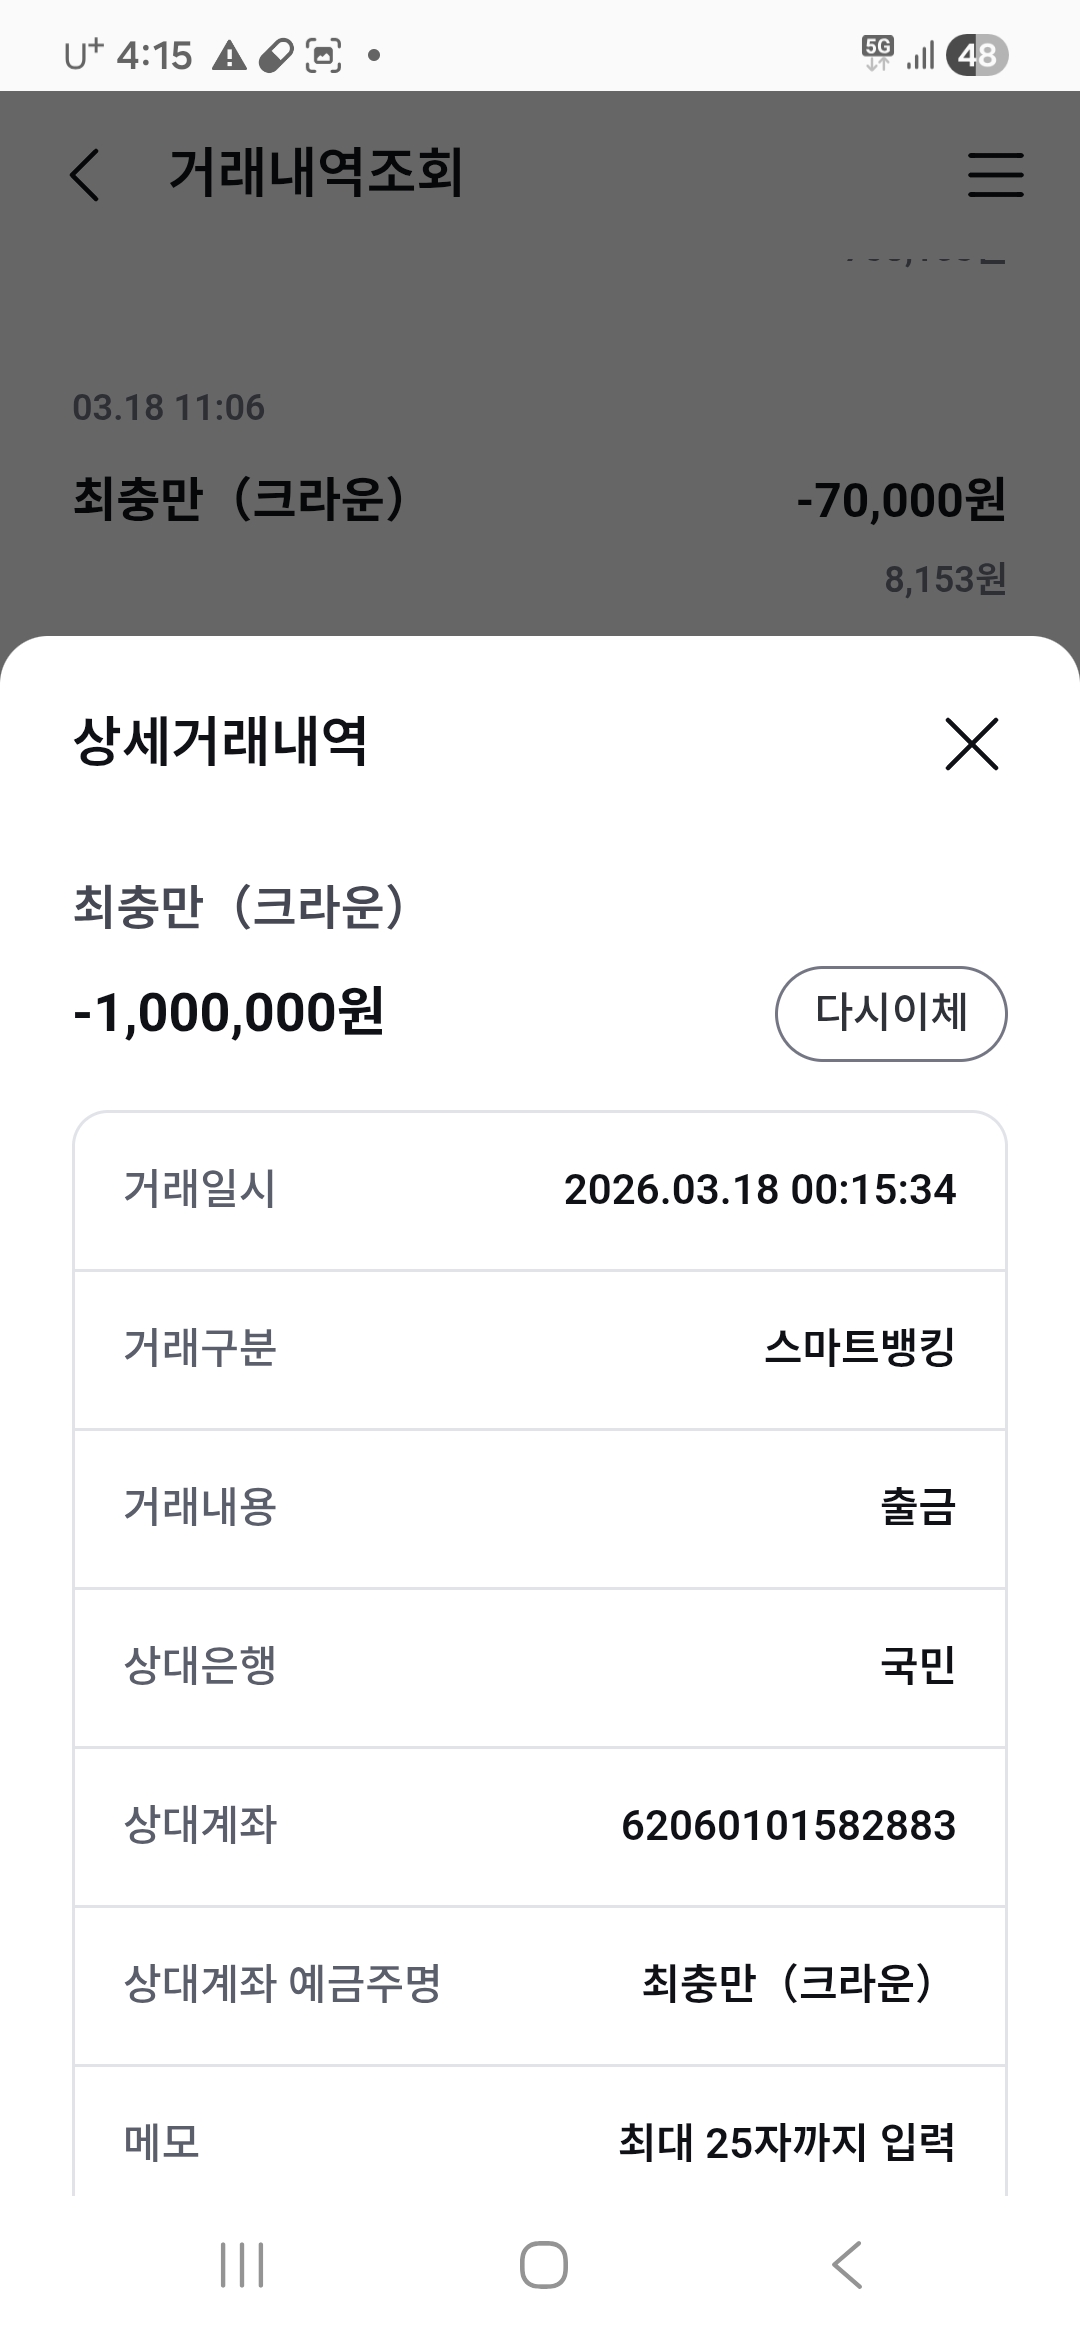This screenshot has width=1080, height=2340.
Task: Open Android recent apps button
Action: [x=242, y=2265]
